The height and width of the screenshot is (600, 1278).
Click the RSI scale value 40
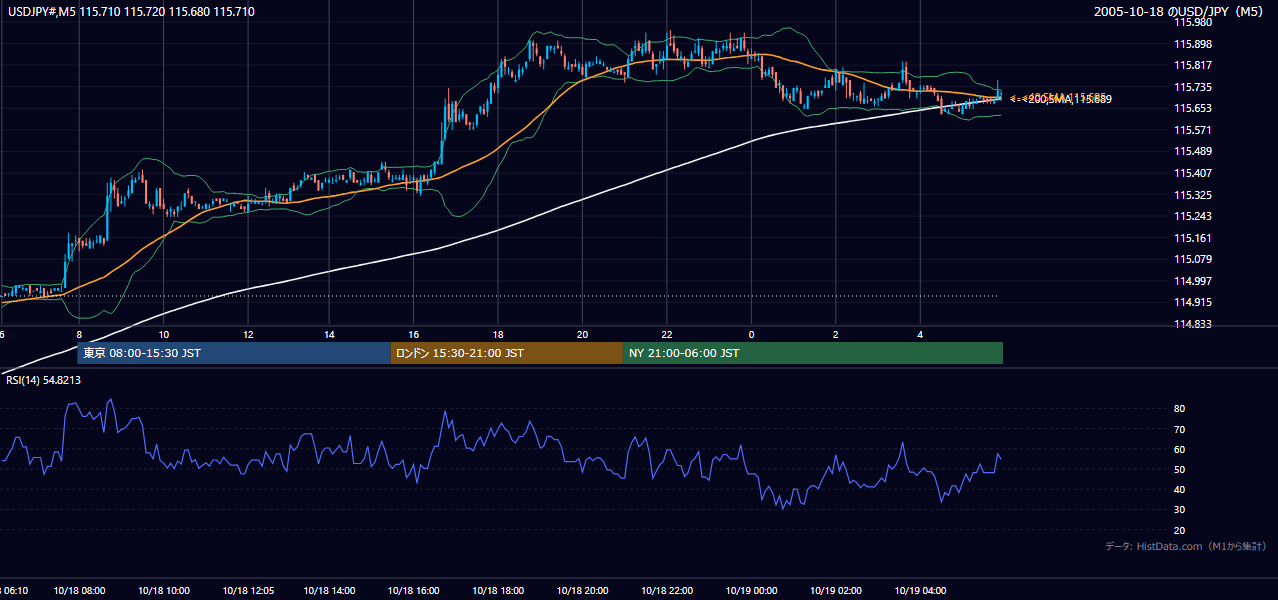pyautogui.click(x=1180, y=490)
